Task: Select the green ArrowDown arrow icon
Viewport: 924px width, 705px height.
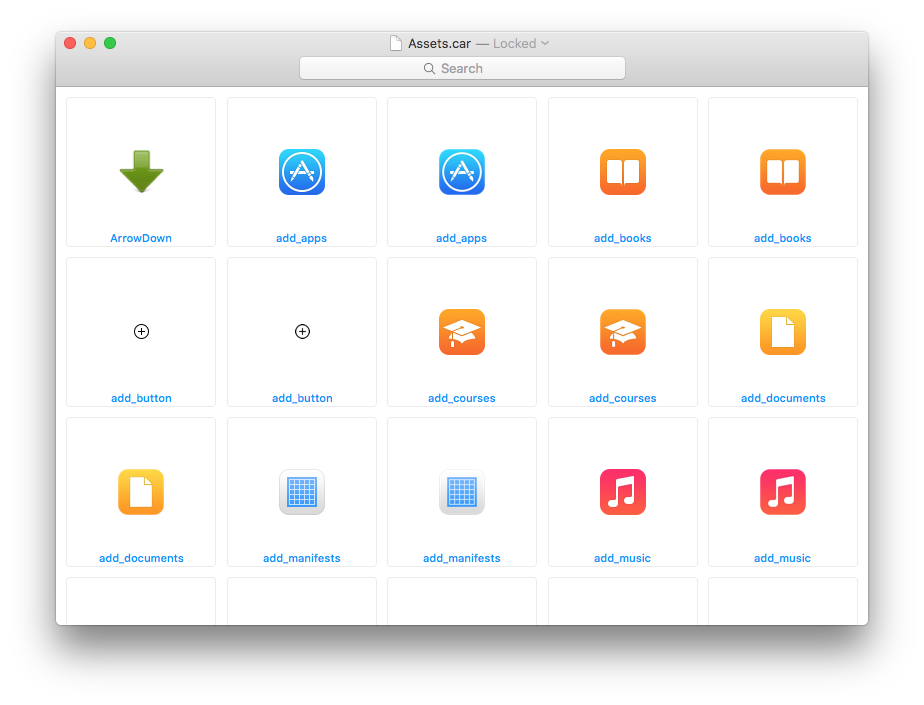Action: point(141,171)
